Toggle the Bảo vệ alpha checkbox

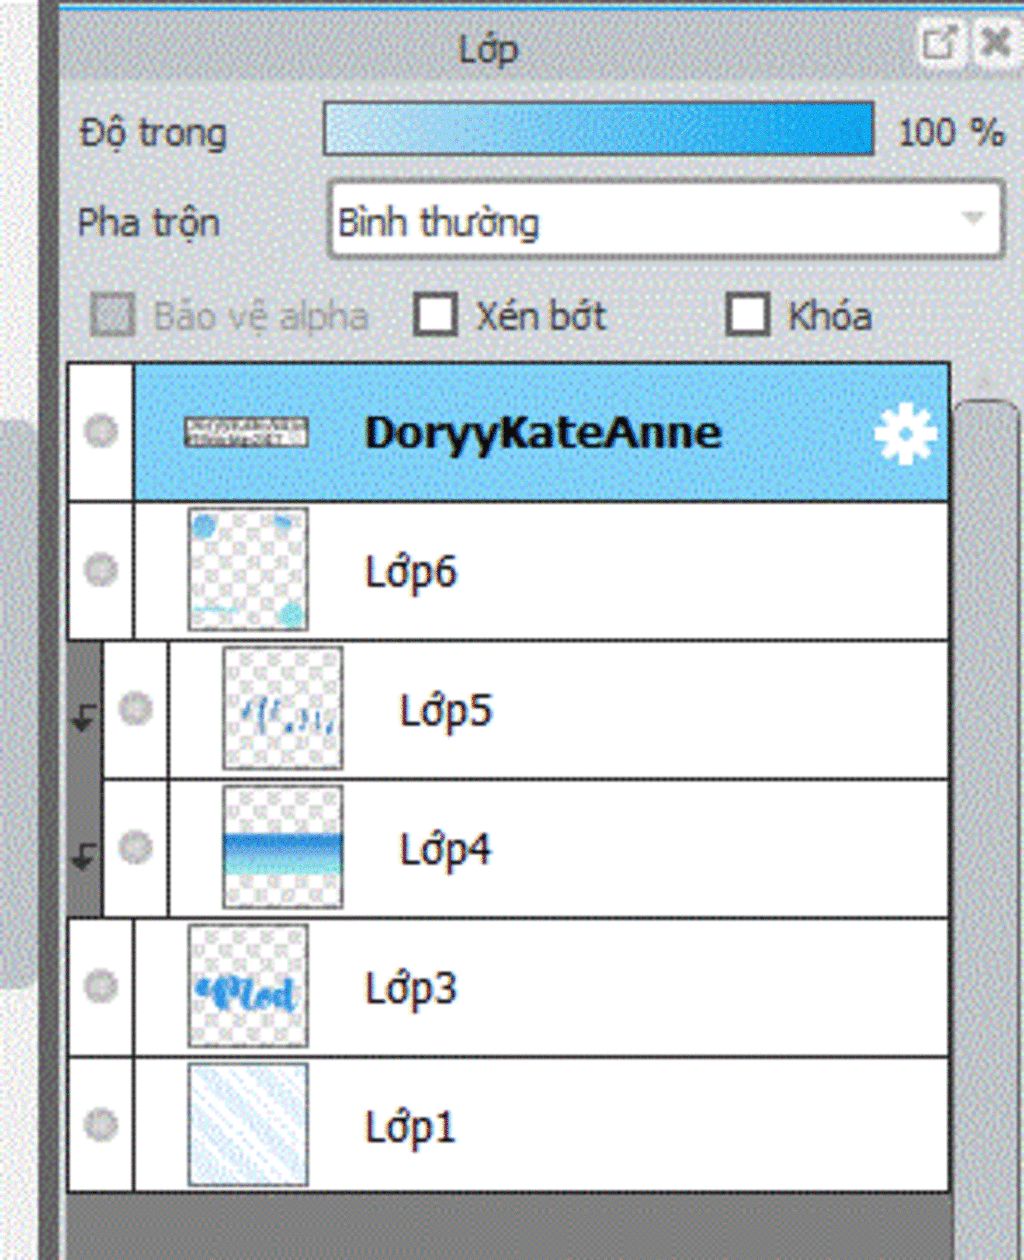[x=112, y=316]
